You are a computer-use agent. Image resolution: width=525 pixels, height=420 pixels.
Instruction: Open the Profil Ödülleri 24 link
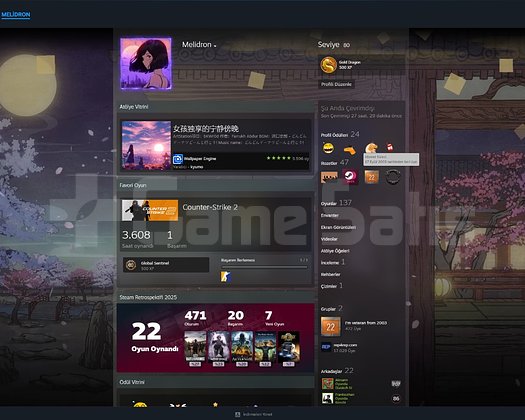click(340, 135)
